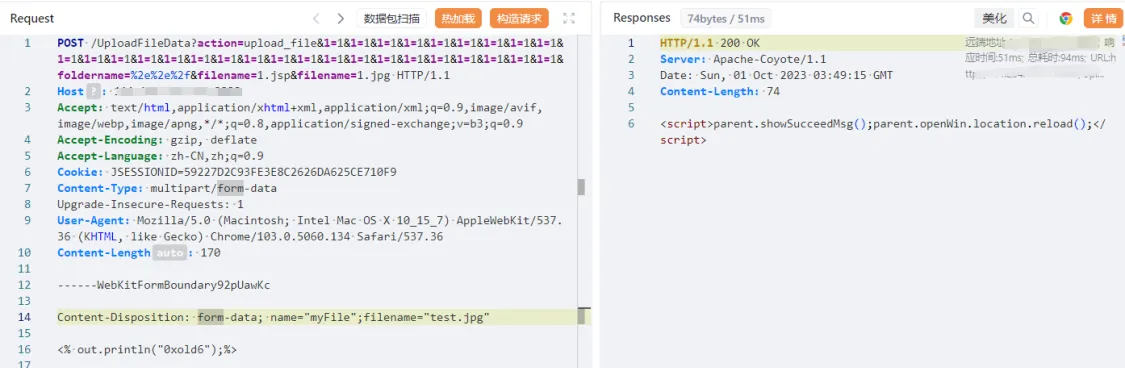Click the WebKitFormBoundary92pUawKc line
Screen dimensions: 1125x368
164,285
